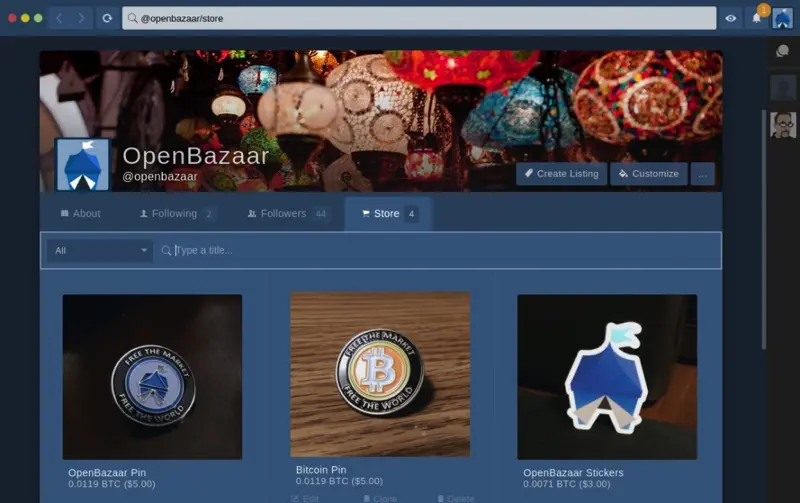This screenshot has width=800, height=503.
Task: Click the 0.0071 BTC ($3.00) price
Action: (x=566, y=484)
